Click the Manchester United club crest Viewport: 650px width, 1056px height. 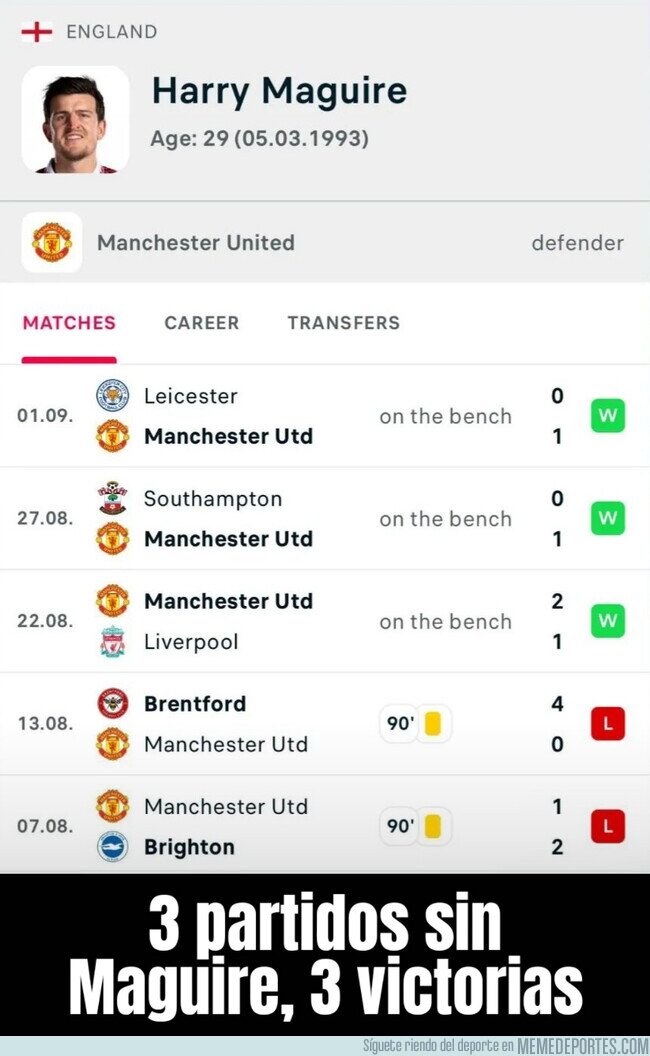[x=52, y=242]
